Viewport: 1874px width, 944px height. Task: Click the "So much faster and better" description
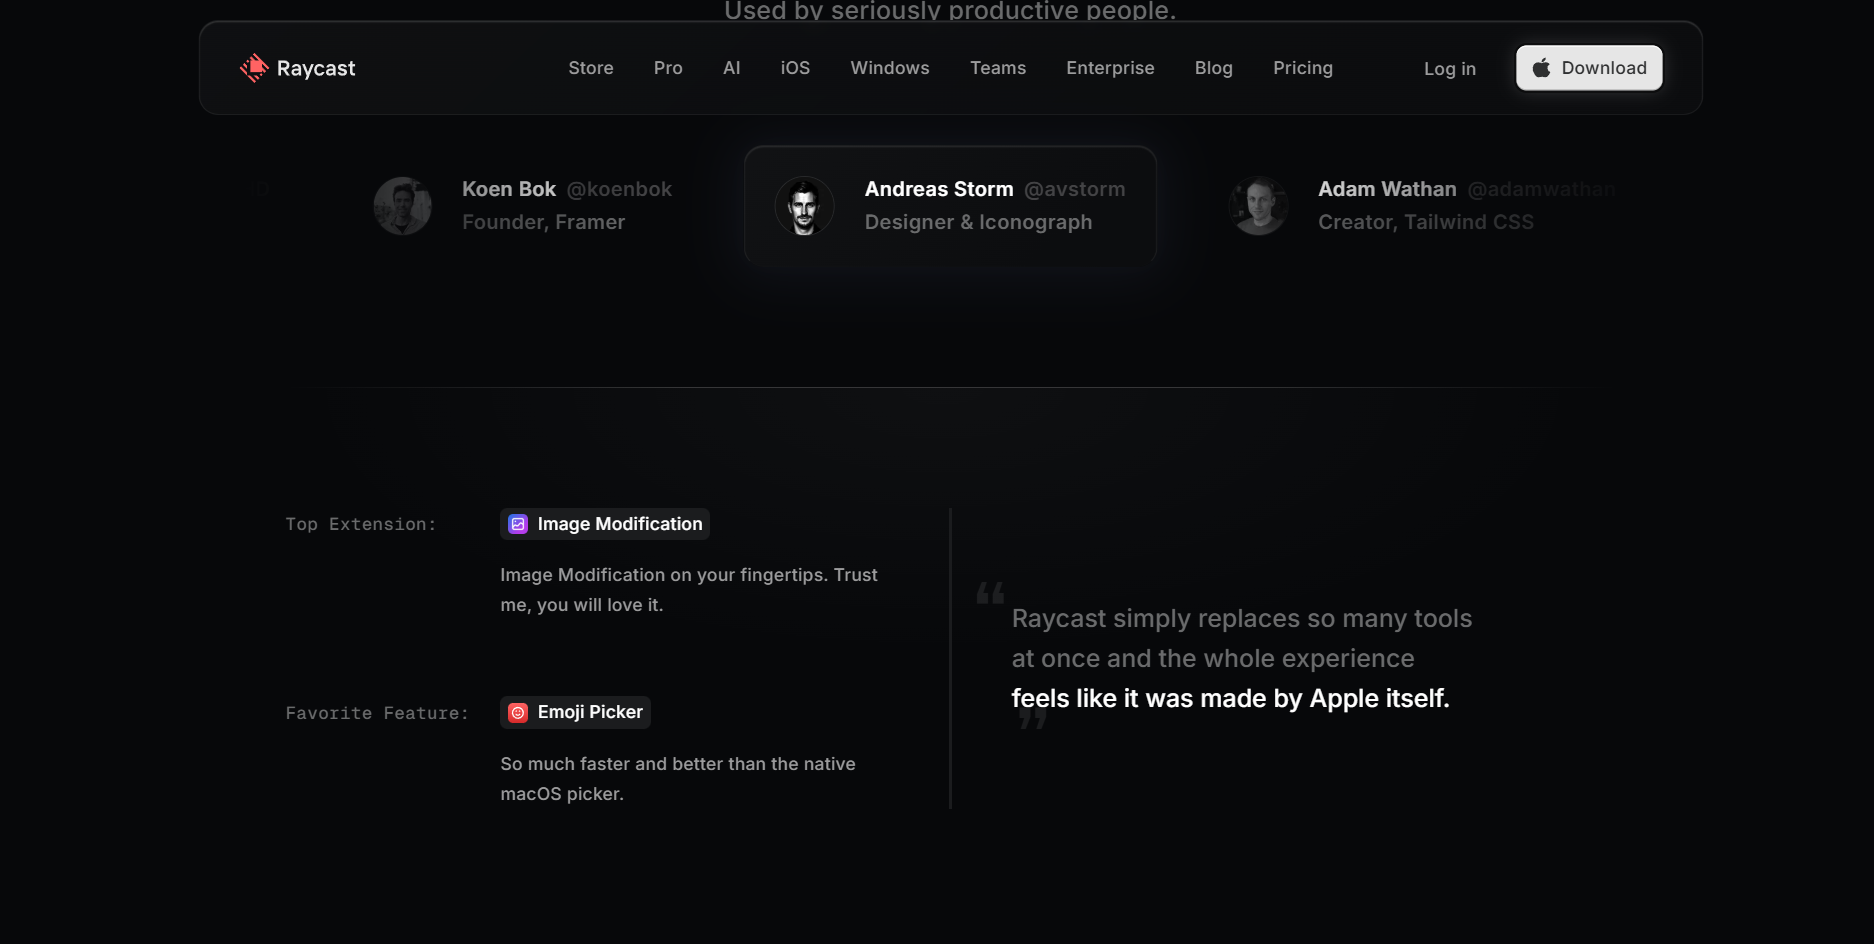tap(678, 779)
